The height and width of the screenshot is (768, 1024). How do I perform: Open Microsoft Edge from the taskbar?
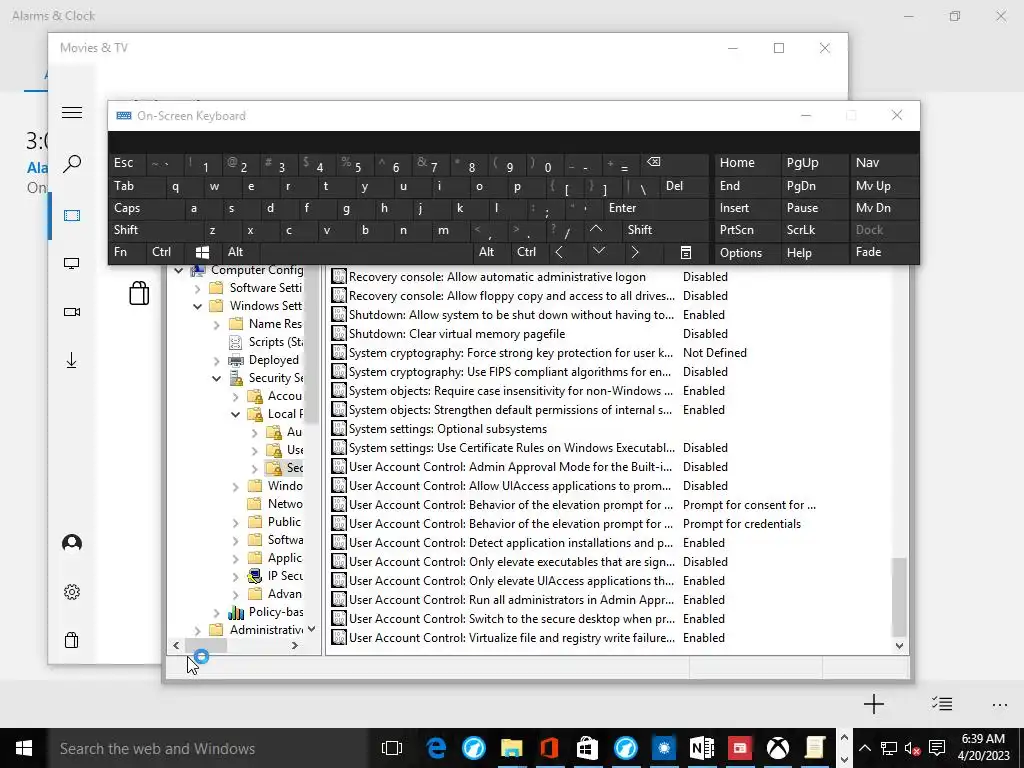pos(436,748)
